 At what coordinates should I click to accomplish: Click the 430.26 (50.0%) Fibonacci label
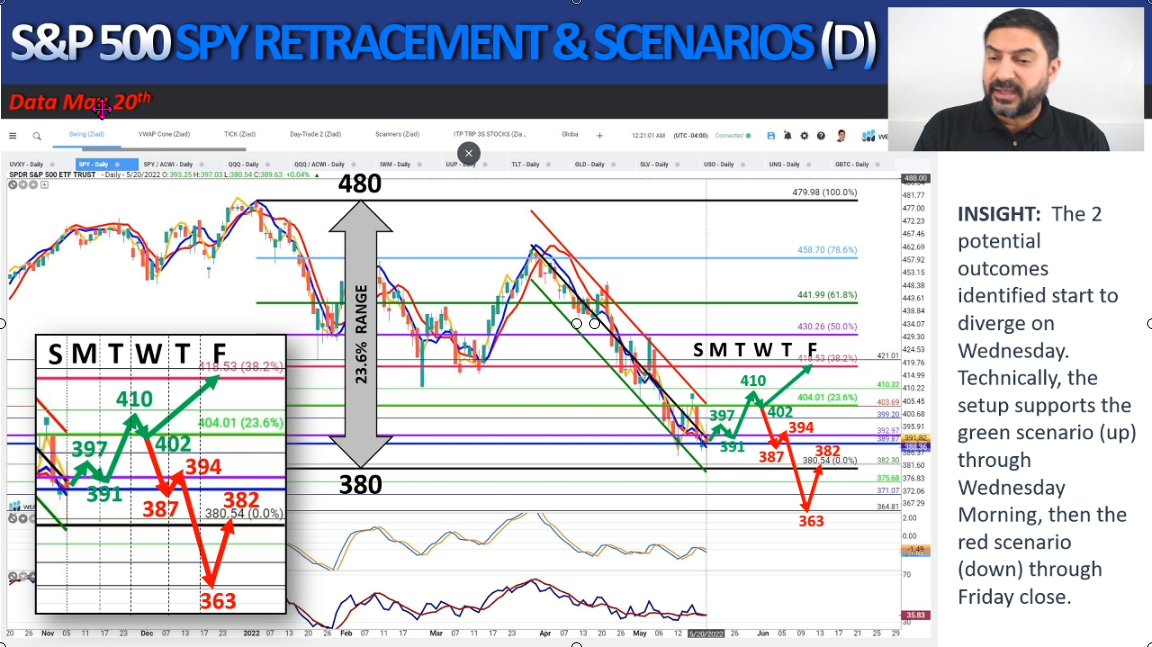click(827, 327)
